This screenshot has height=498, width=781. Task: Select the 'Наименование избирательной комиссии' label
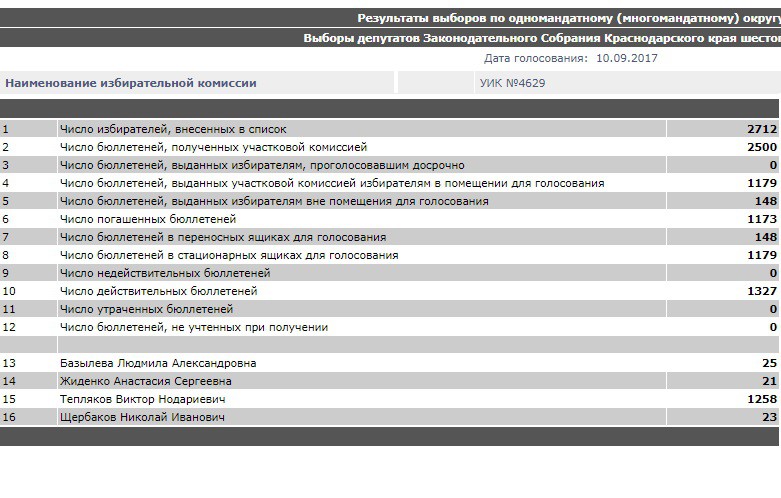tap(131, 83)
